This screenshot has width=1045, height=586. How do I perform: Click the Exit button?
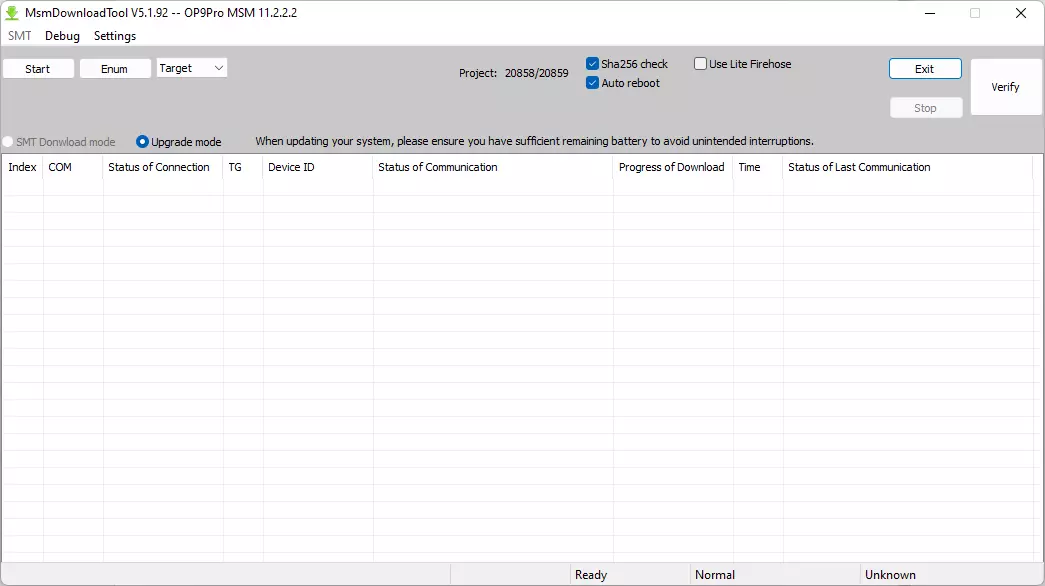click(925, 69)
